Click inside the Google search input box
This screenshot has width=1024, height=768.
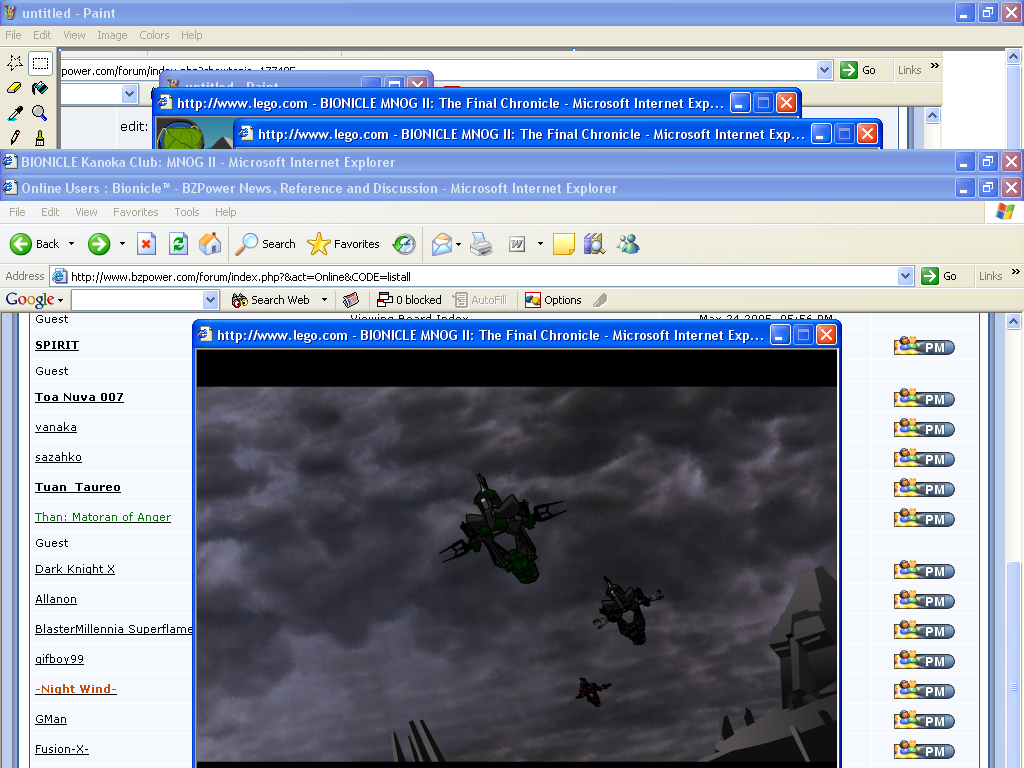pos(138,300)
